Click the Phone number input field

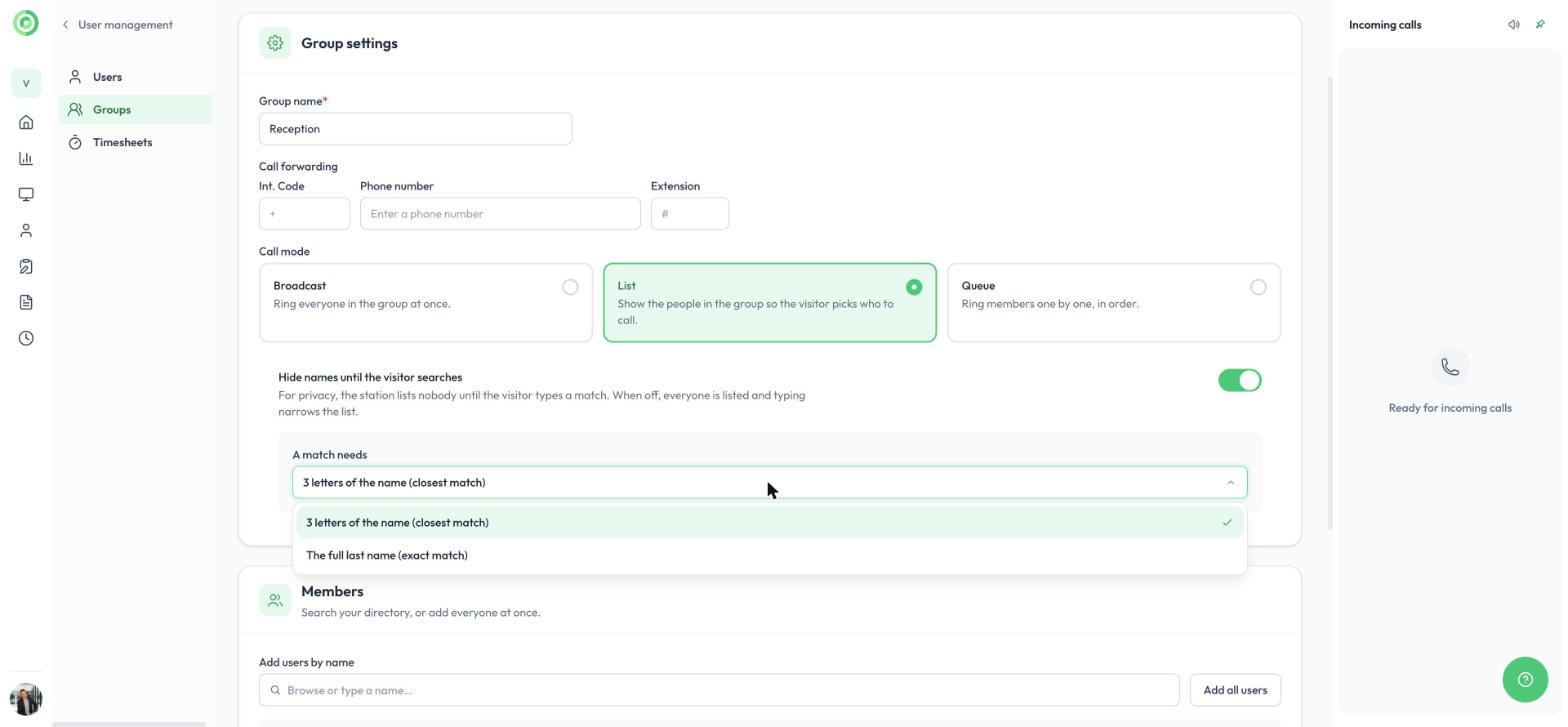click(x=500, y=214)
